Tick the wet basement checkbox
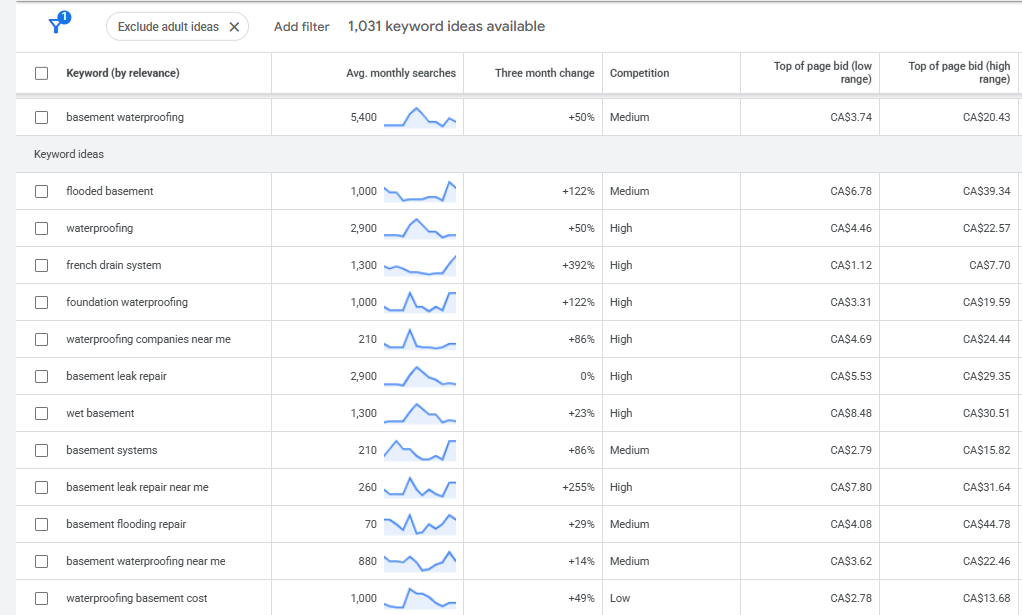 [41, 413]
